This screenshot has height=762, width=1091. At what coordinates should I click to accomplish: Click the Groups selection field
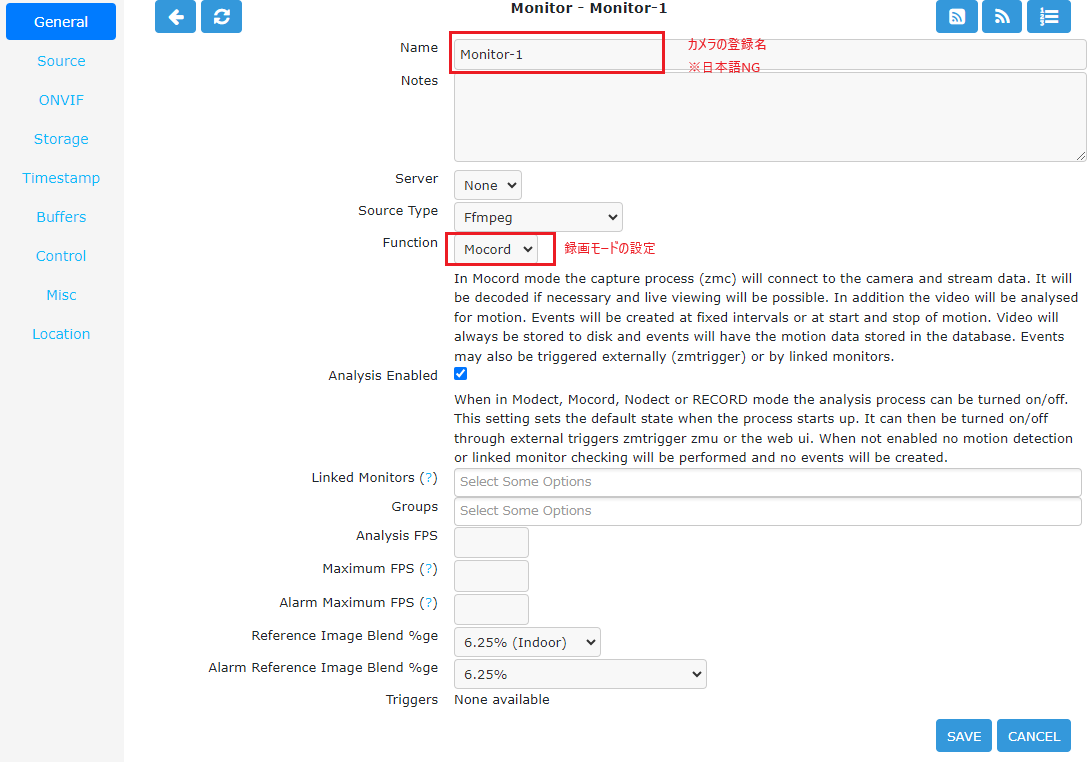point(767,511)
